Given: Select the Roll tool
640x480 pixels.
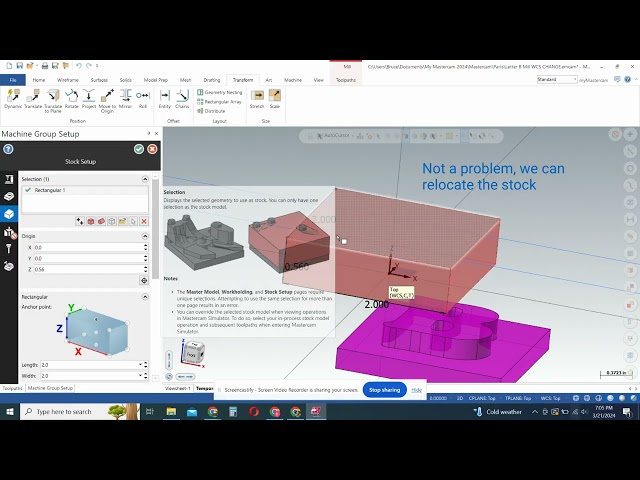Looking at the screenshot, I should [142, 99].
